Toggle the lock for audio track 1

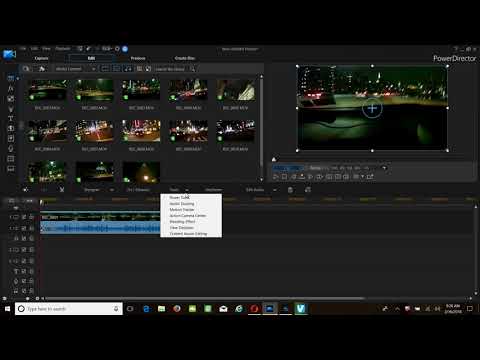click(31, 228)
